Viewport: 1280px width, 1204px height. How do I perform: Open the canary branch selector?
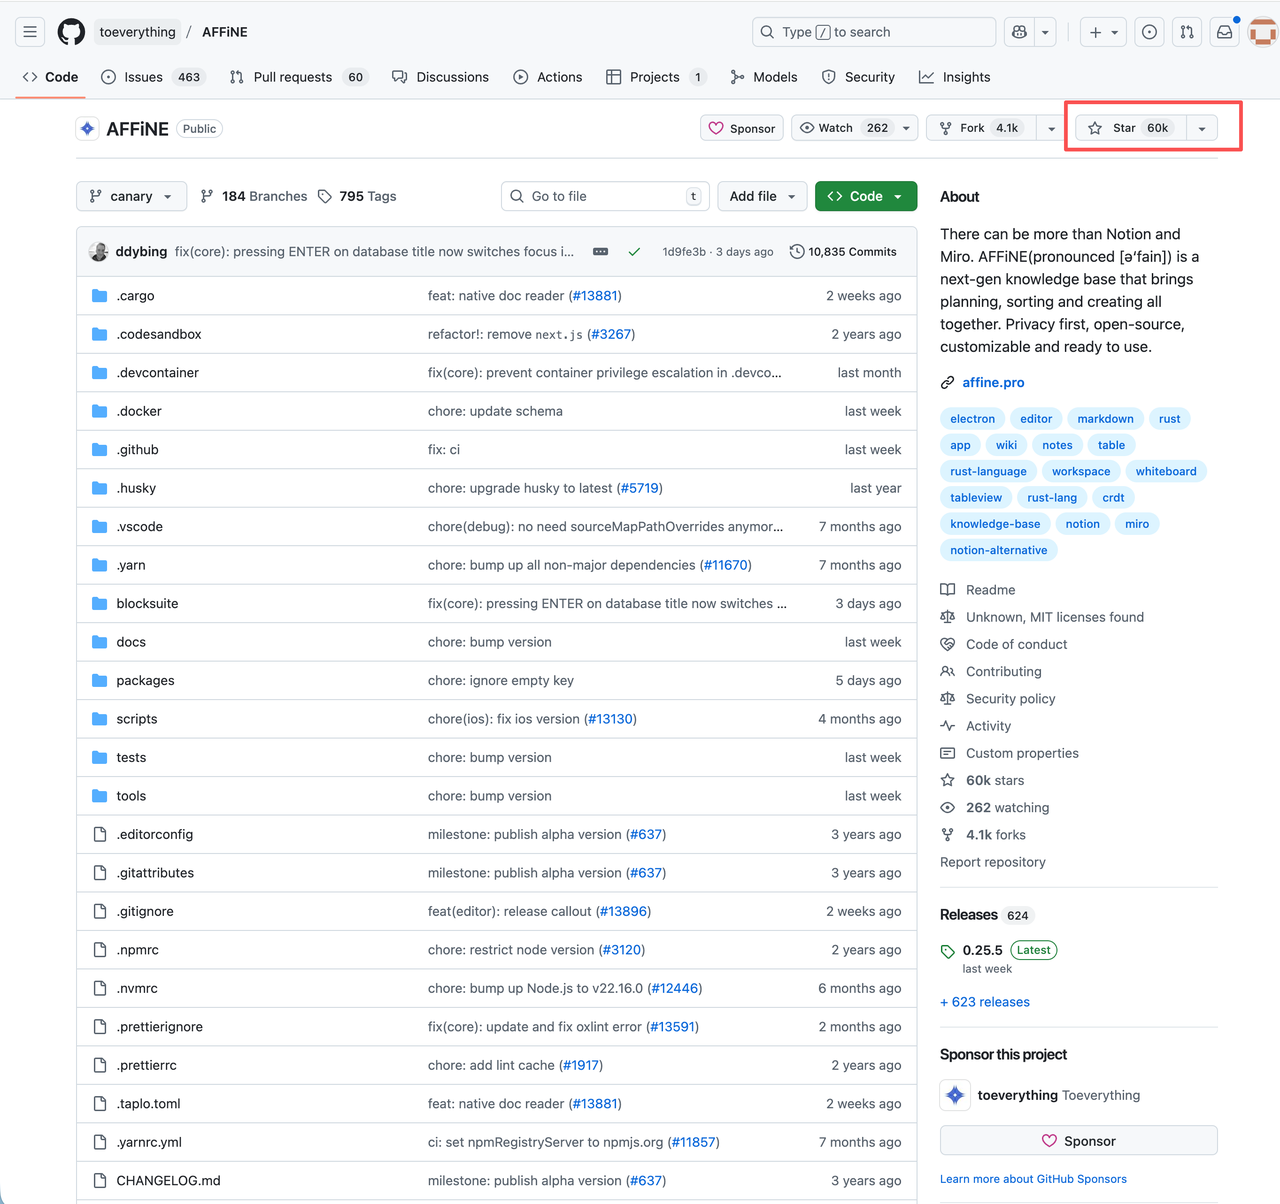(x=131, y=196)
